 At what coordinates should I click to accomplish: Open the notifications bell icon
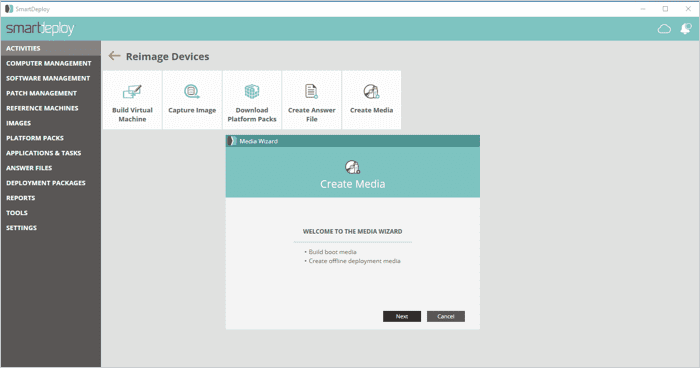tap(686, 29)
